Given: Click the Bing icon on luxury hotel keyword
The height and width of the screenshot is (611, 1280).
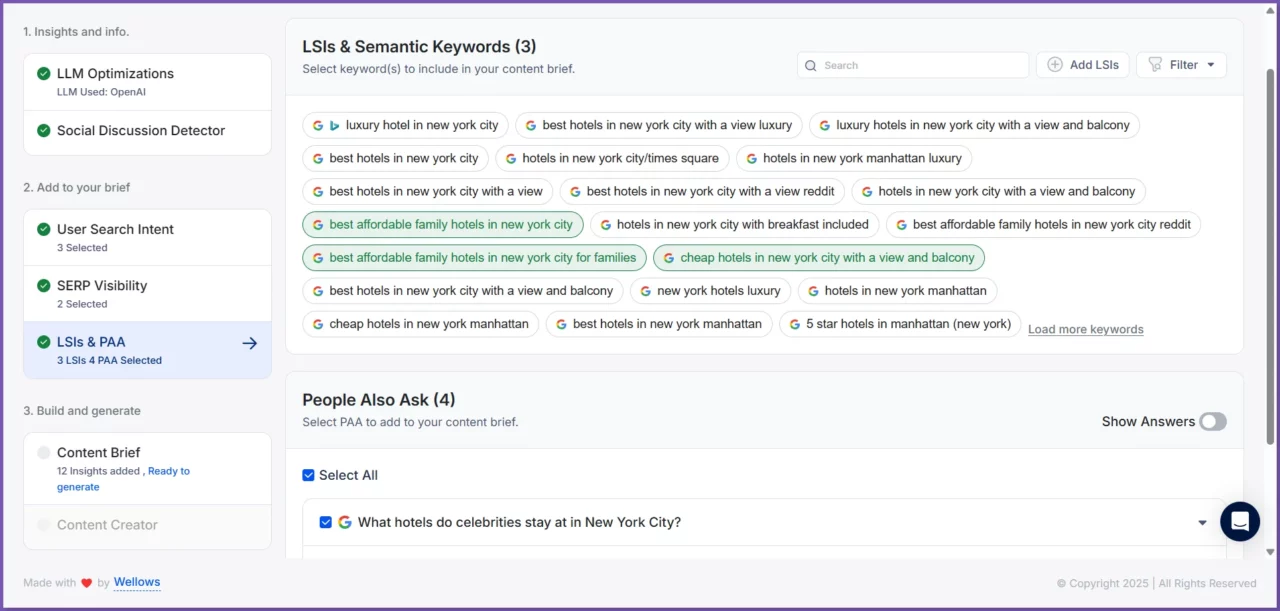Looking at the screenshot, I should click(334, 125).
